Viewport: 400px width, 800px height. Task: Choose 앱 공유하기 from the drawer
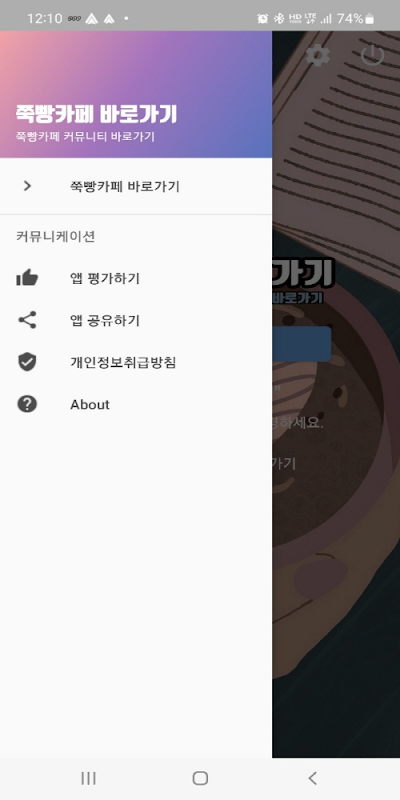pos(136,320)
